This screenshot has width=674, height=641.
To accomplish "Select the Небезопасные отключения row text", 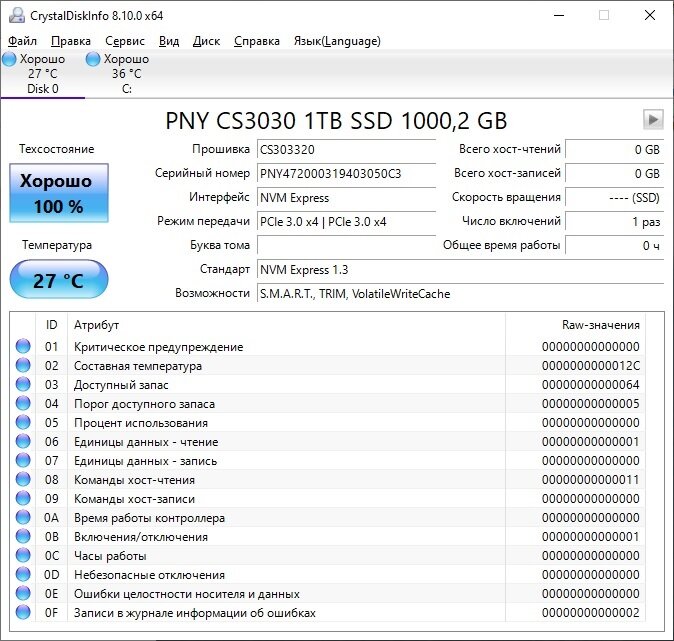I will (x=149, y=575).
